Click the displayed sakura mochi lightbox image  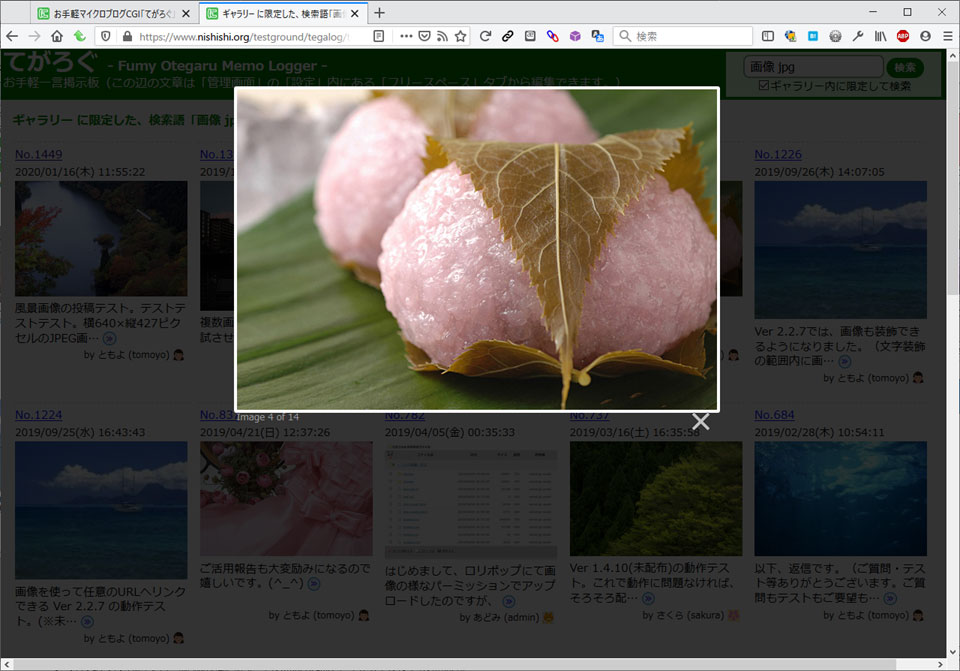click(x=477, y=249)
